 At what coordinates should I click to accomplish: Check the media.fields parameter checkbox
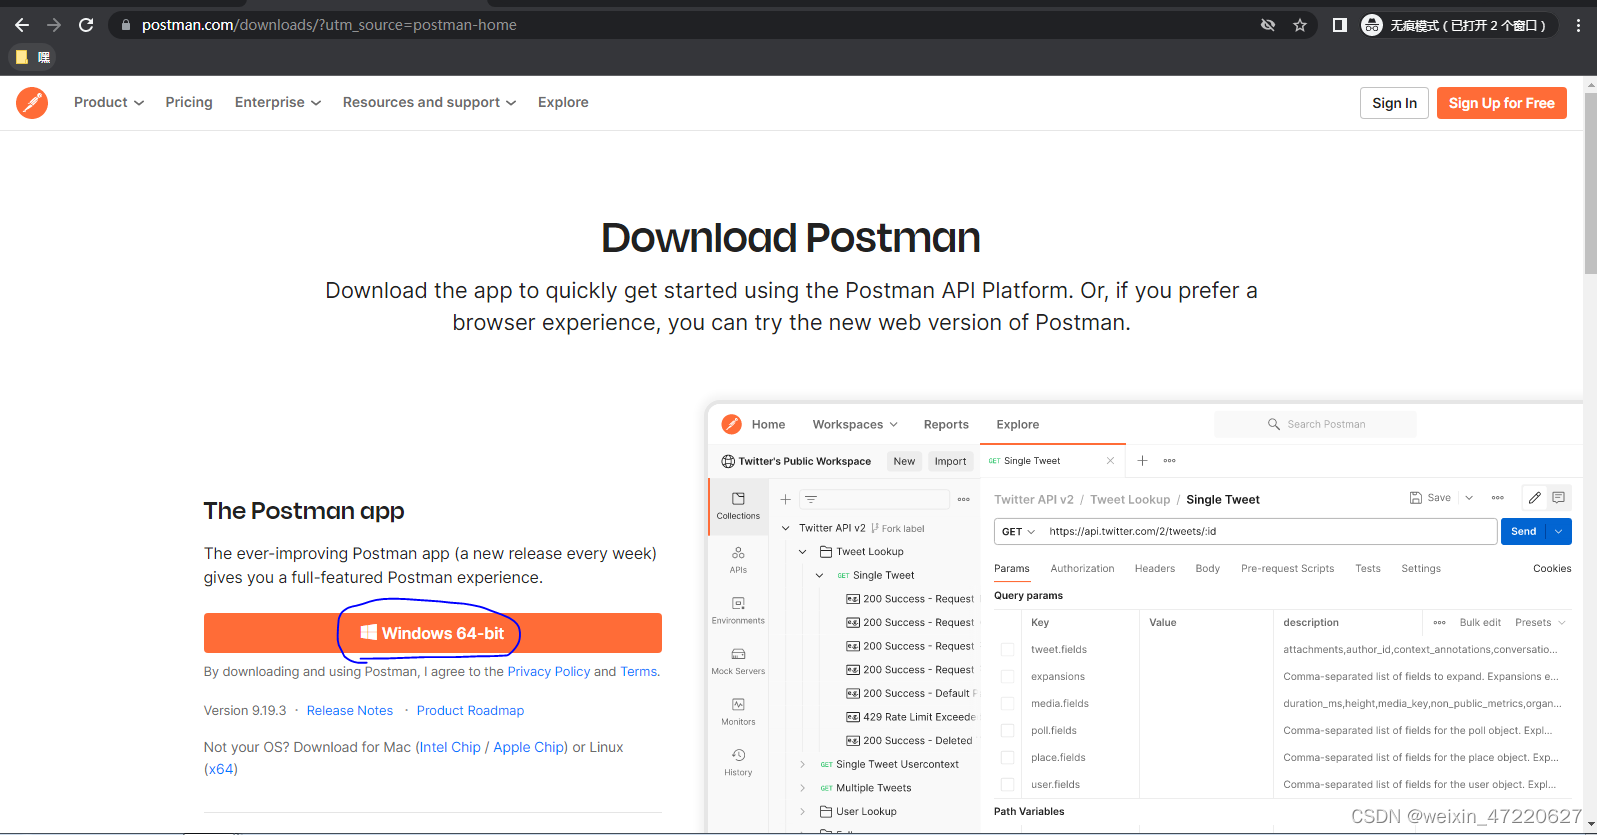(1008, 704)
